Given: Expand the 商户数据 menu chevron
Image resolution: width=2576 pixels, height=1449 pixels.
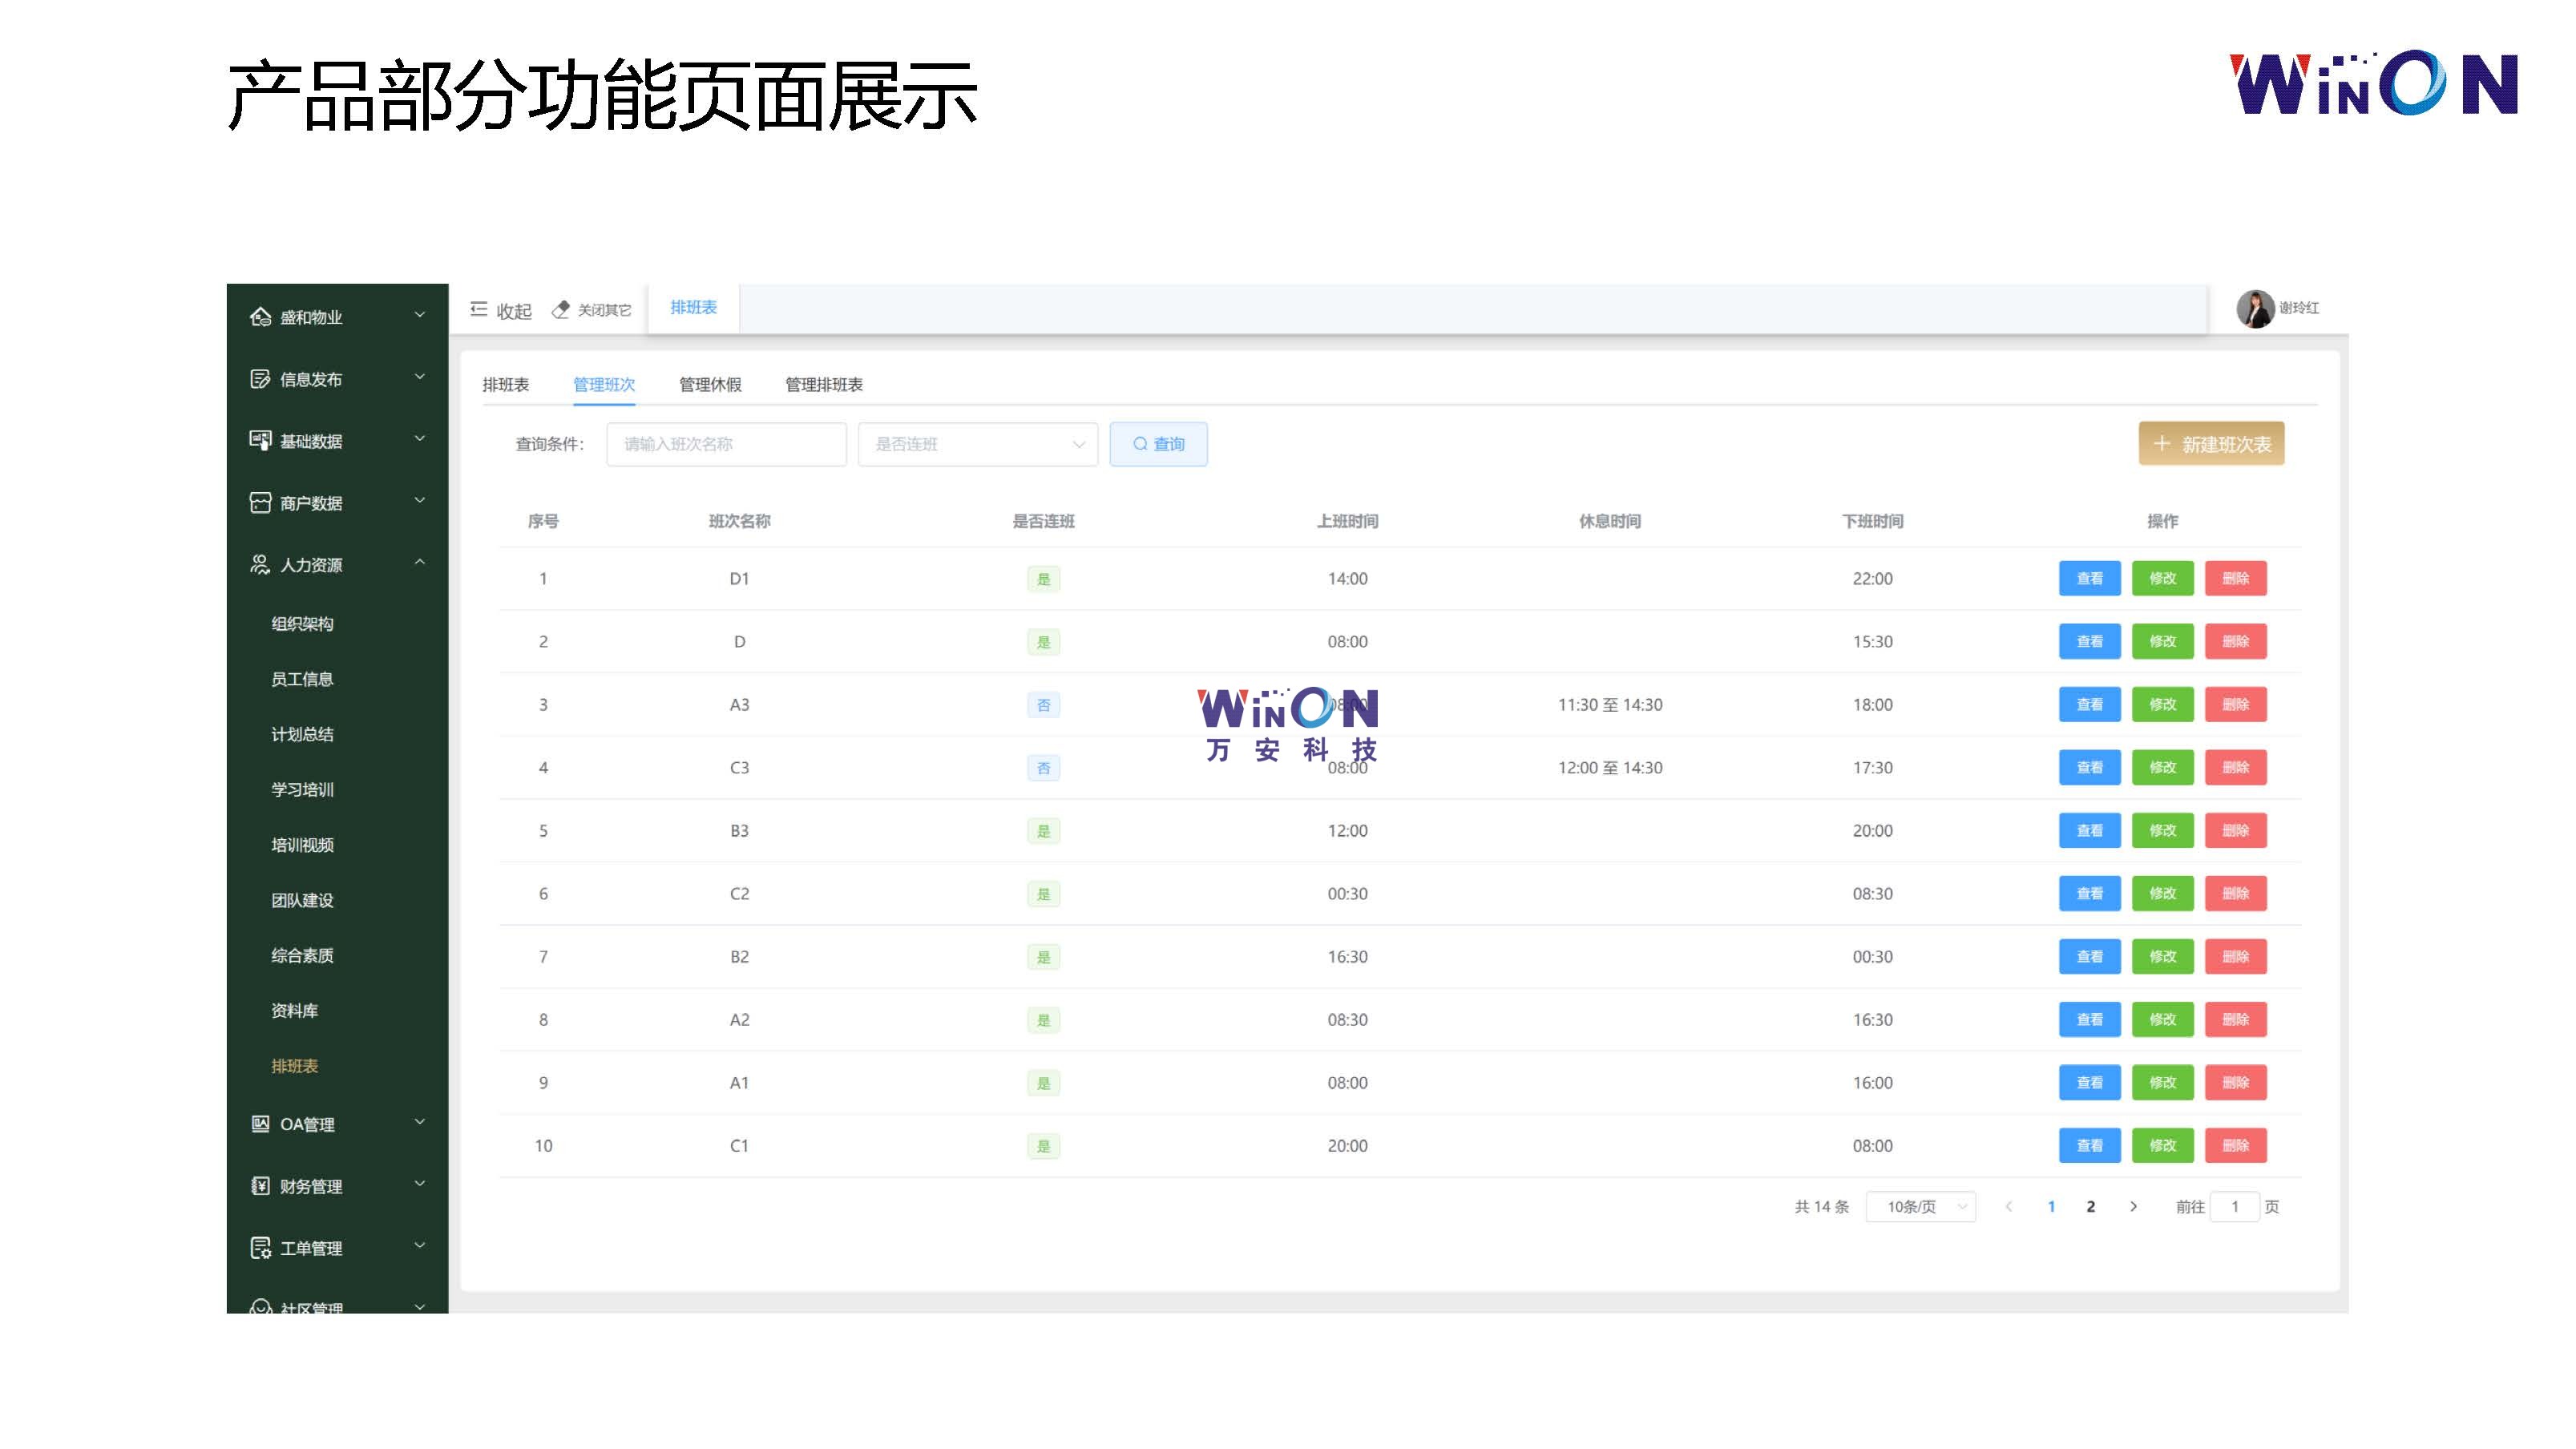Looking at the screenshot, I should (420, 501).
